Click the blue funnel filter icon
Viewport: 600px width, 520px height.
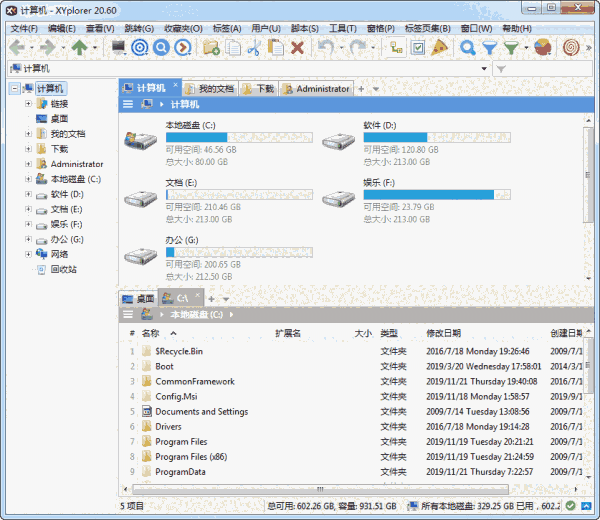pos(489,48)
